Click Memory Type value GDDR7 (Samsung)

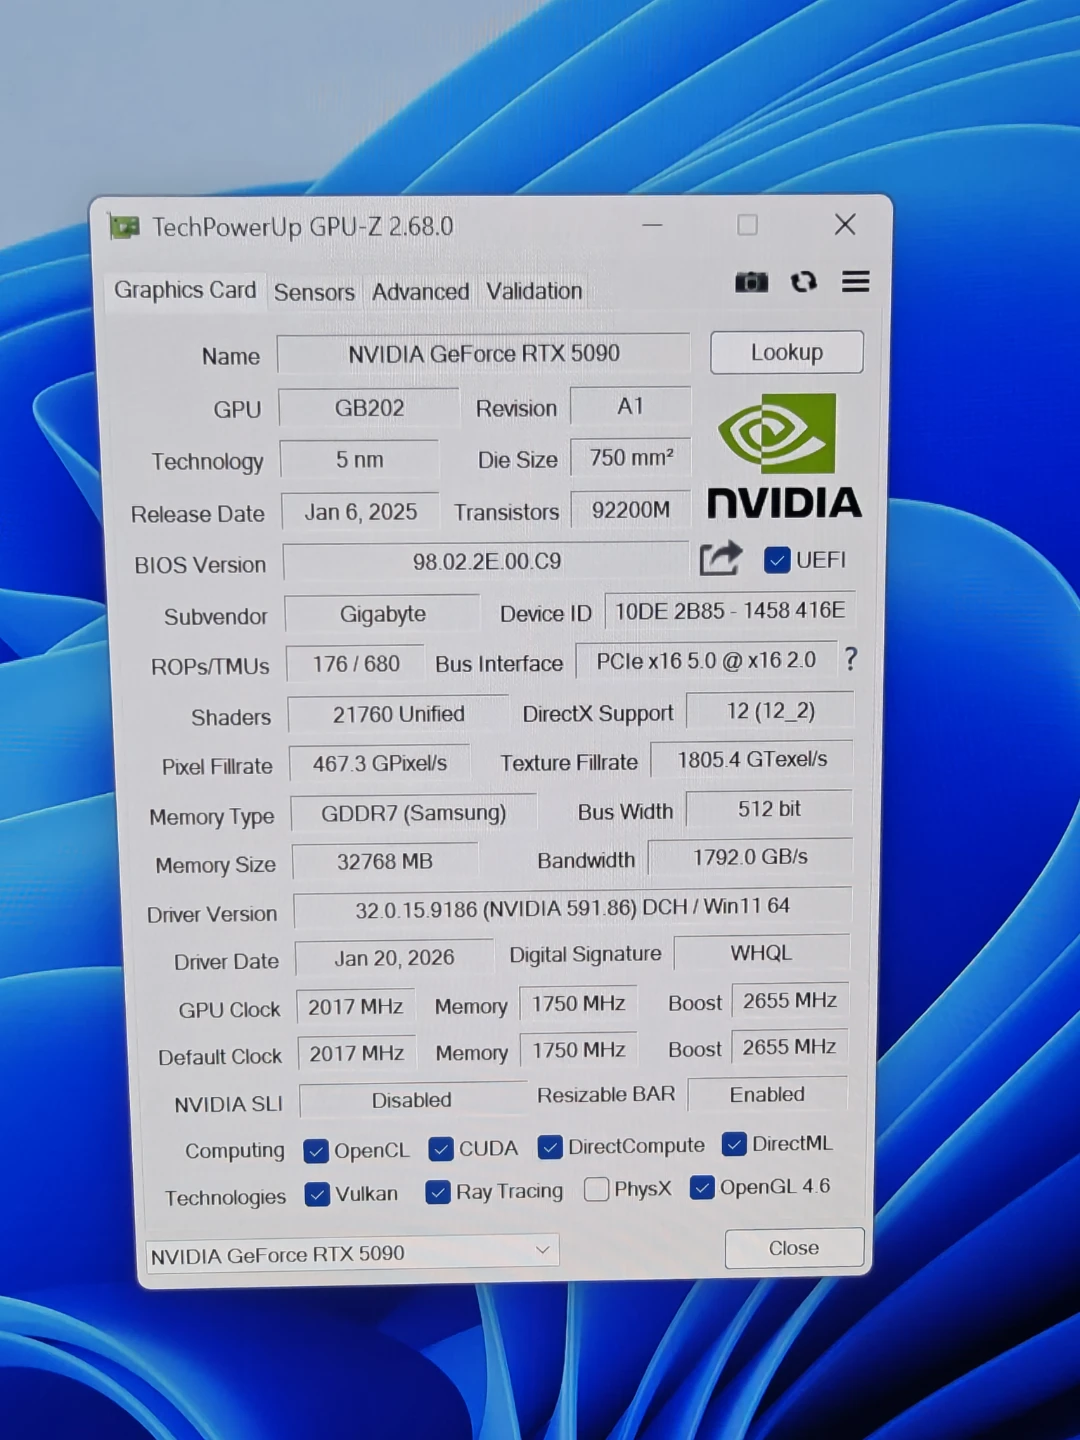pos(414,813)
